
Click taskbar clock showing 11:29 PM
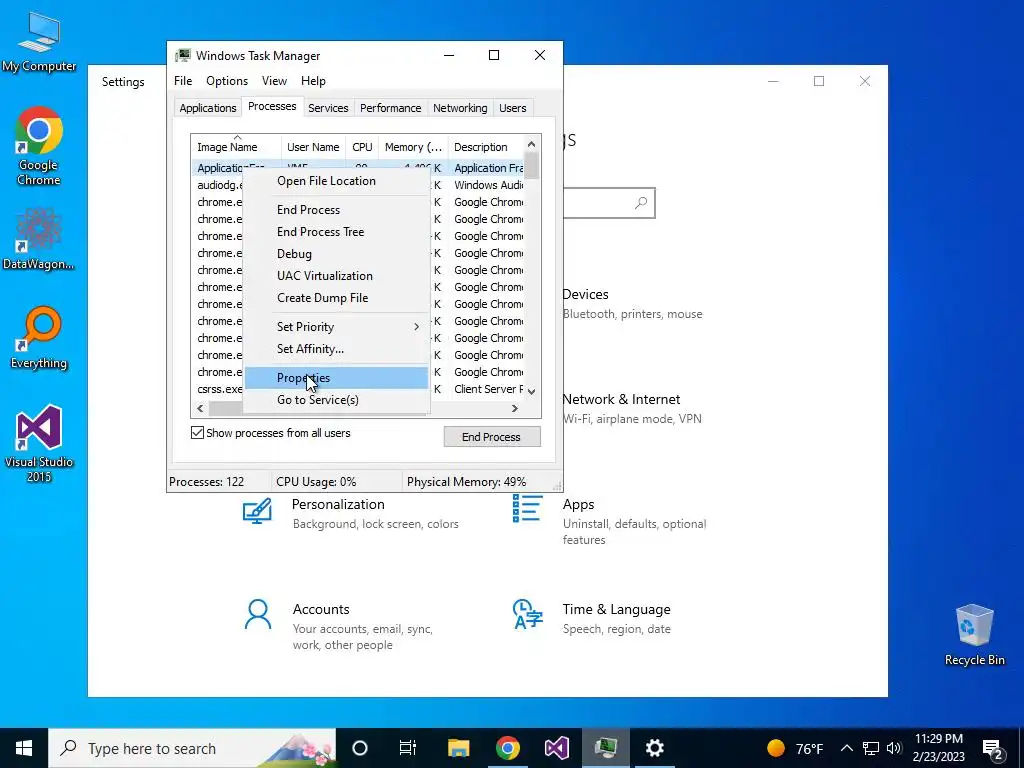point(938,748)
